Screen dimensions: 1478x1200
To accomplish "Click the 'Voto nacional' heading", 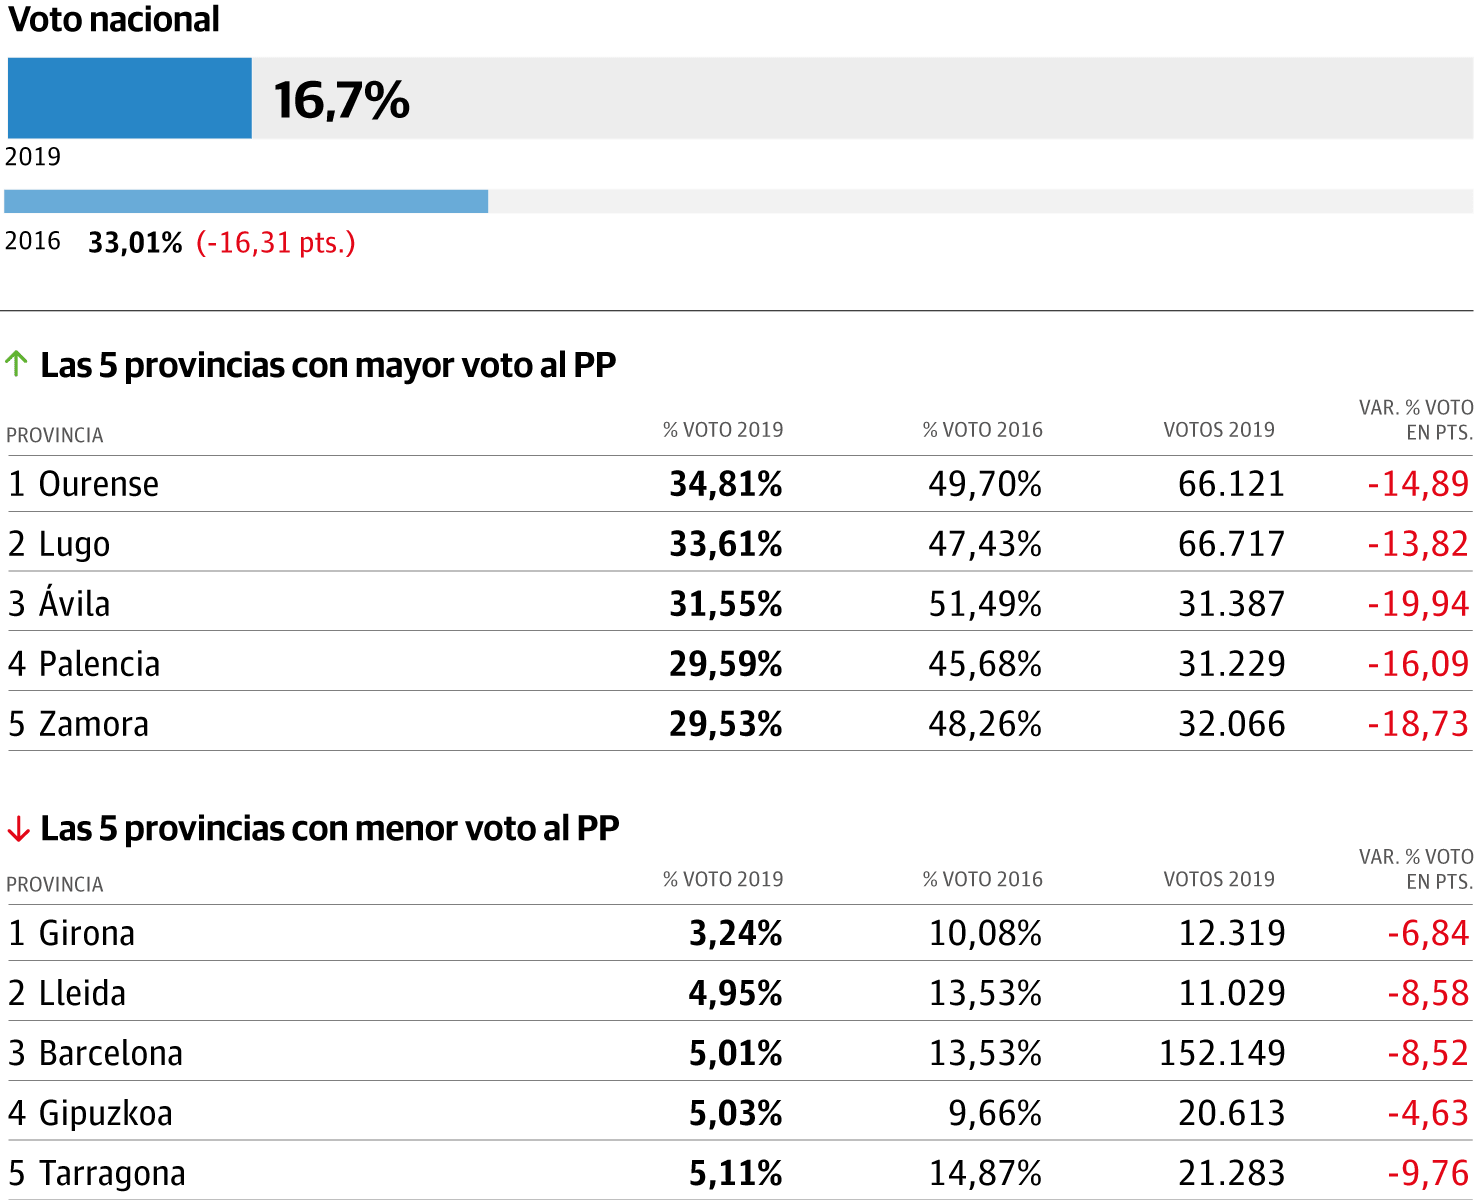I will pos(114,20).
